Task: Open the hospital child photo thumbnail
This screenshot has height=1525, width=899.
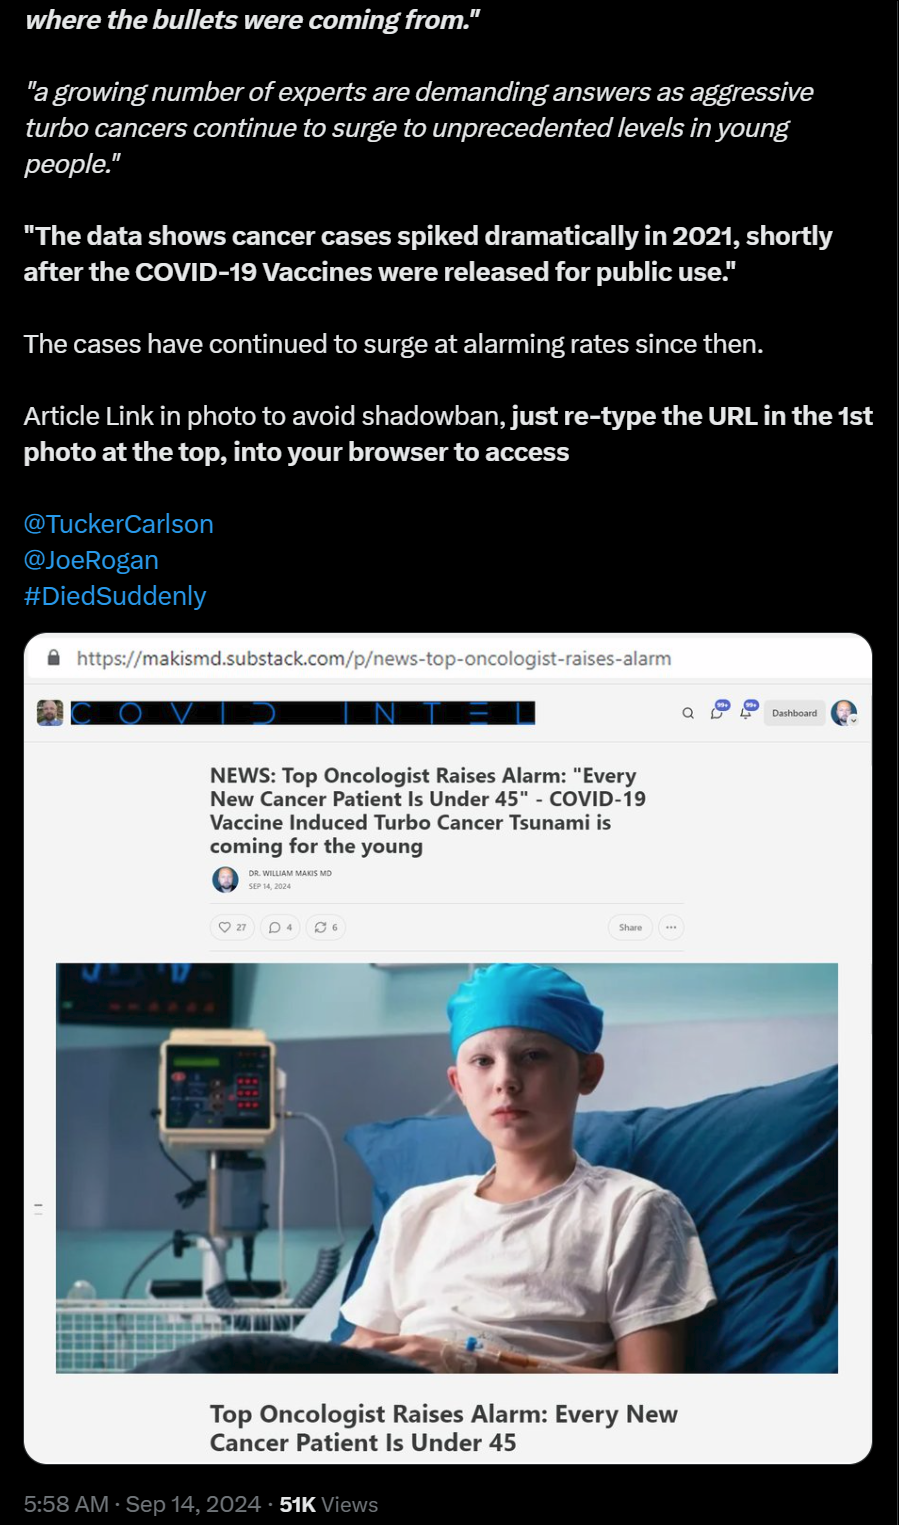Action: 447,1168
